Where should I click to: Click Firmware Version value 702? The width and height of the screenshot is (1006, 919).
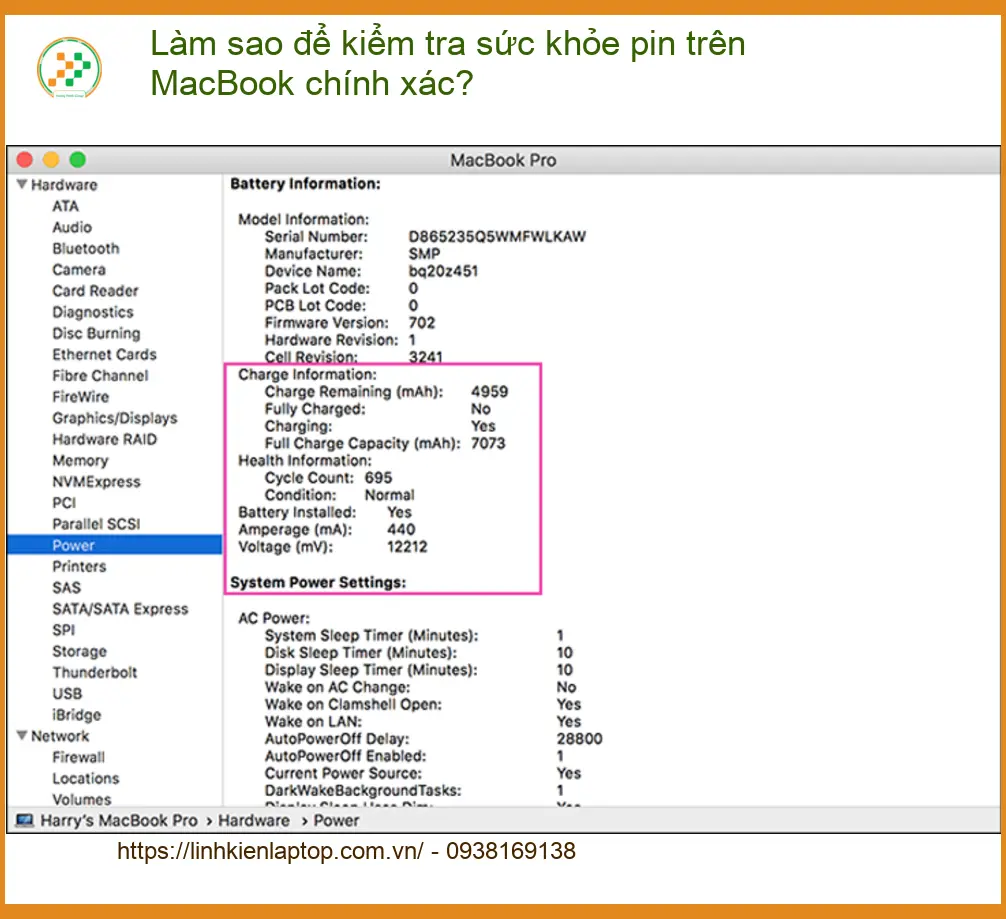(422, 323)
